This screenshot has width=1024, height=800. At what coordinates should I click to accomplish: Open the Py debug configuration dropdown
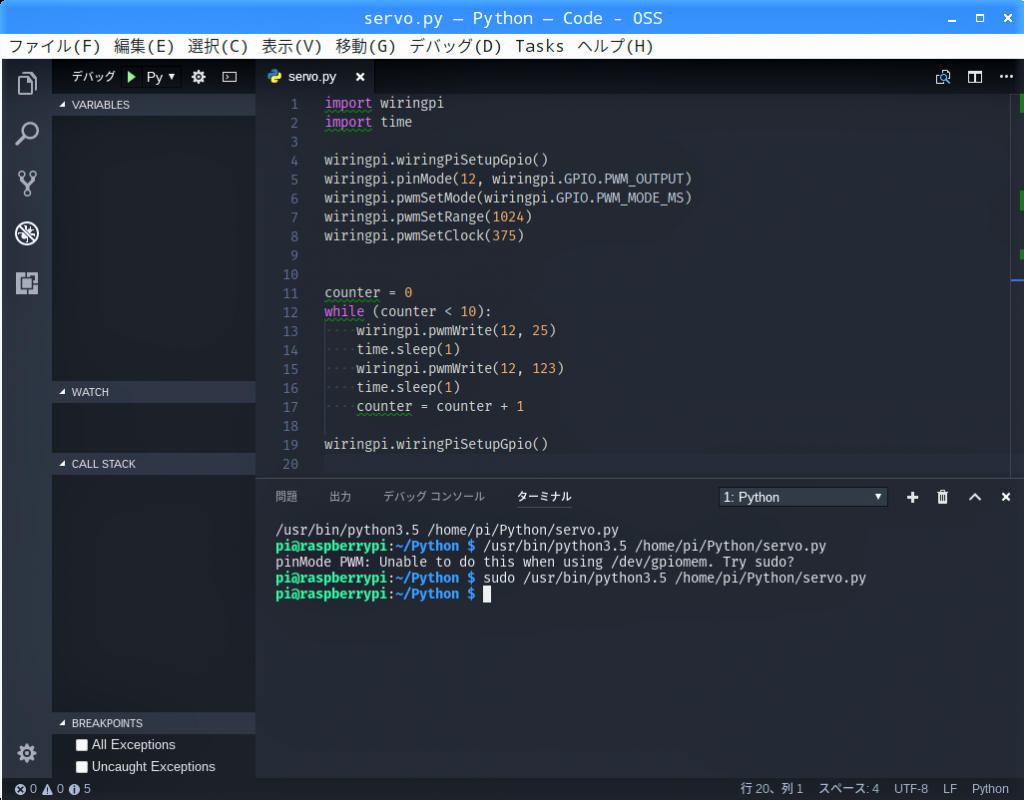[x=161, y=77]
